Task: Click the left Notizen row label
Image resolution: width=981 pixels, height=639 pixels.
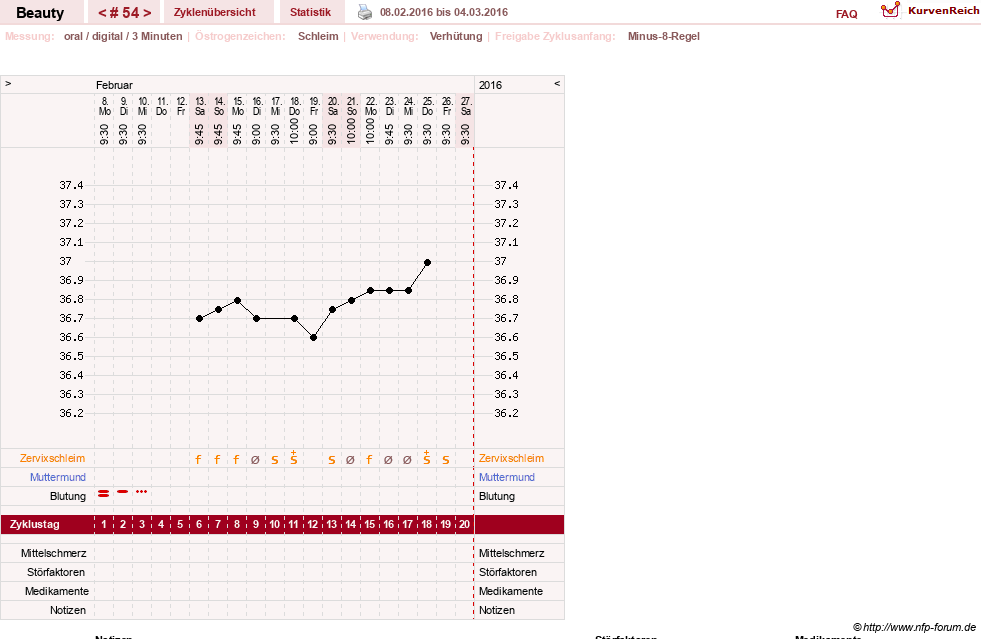Action: click(x=68, y=610)
